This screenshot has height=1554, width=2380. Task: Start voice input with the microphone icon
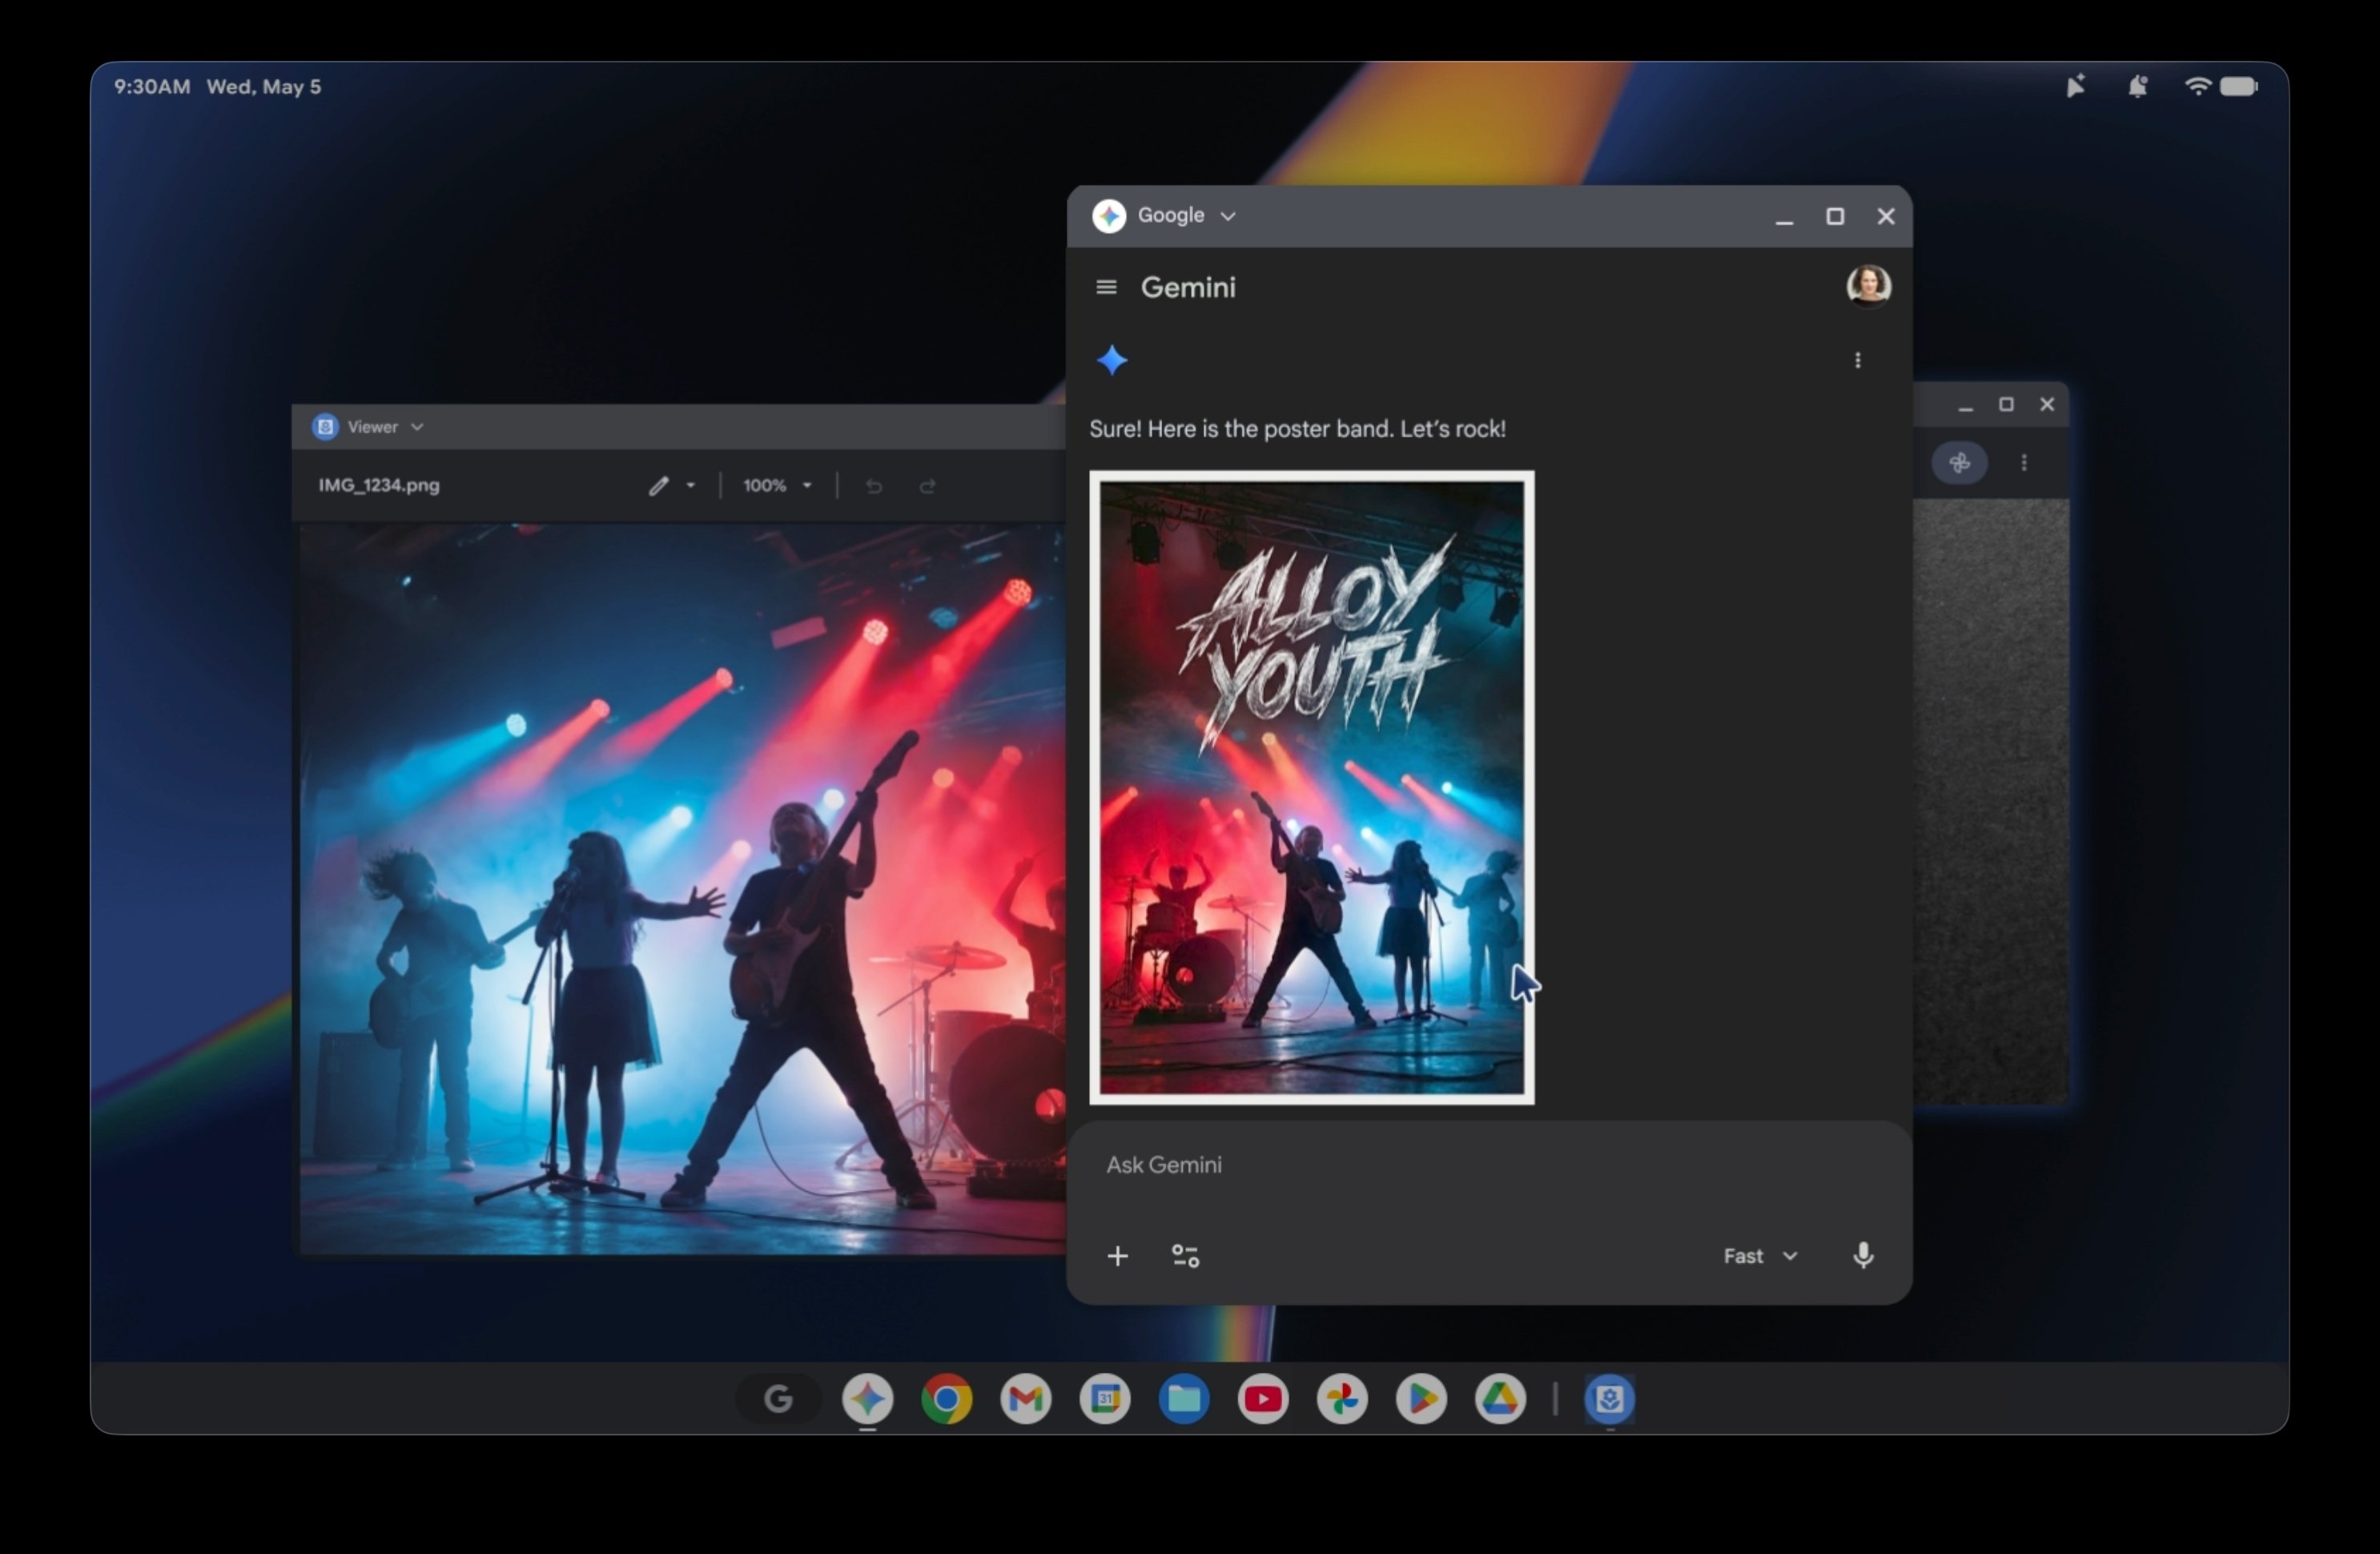point(1863,1255)
